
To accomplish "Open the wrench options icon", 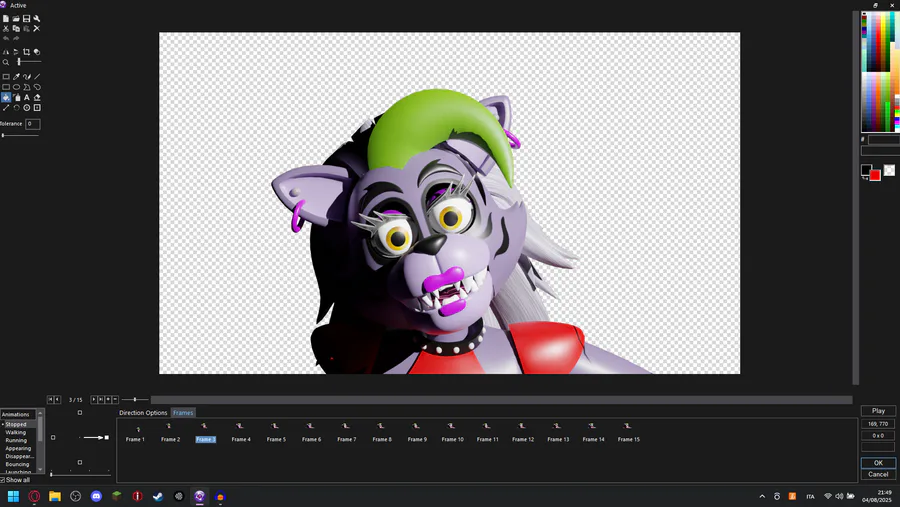I will [x=37, y=19].
